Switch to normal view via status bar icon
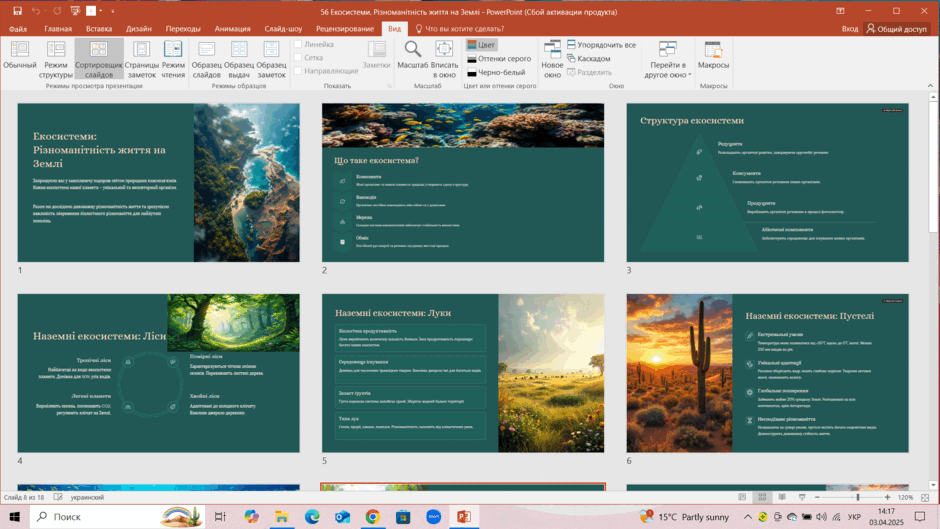 [742, 497]
